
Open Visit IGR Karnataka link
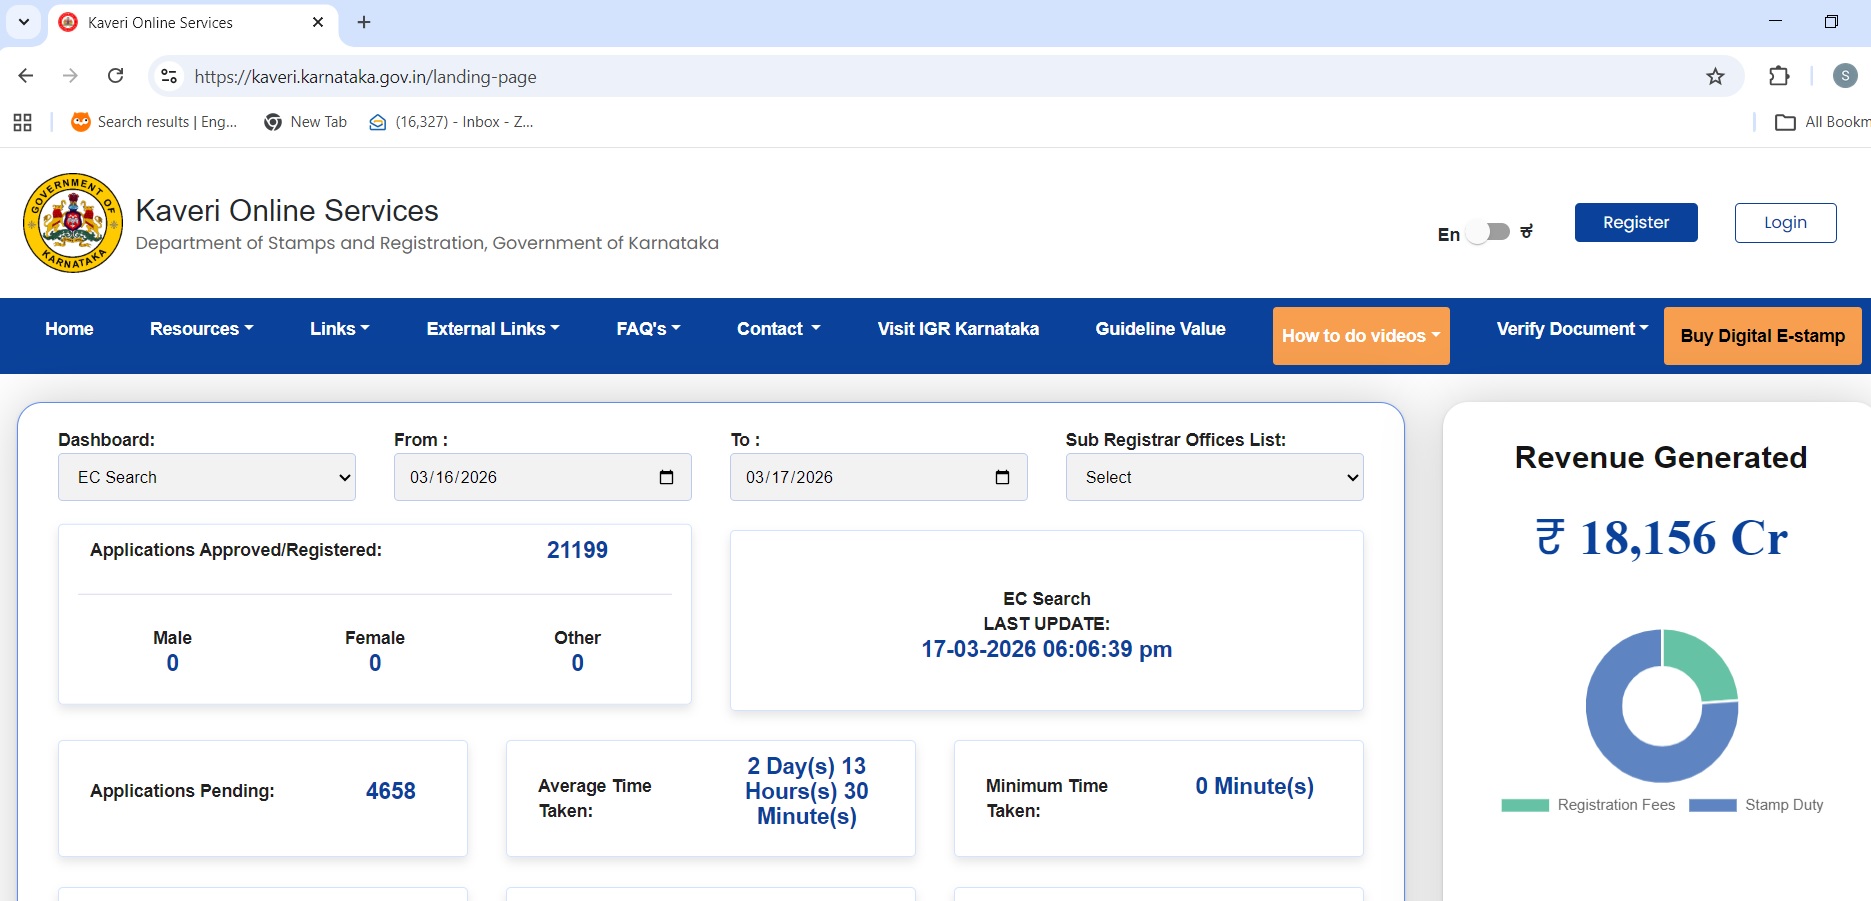pos(958,329)
